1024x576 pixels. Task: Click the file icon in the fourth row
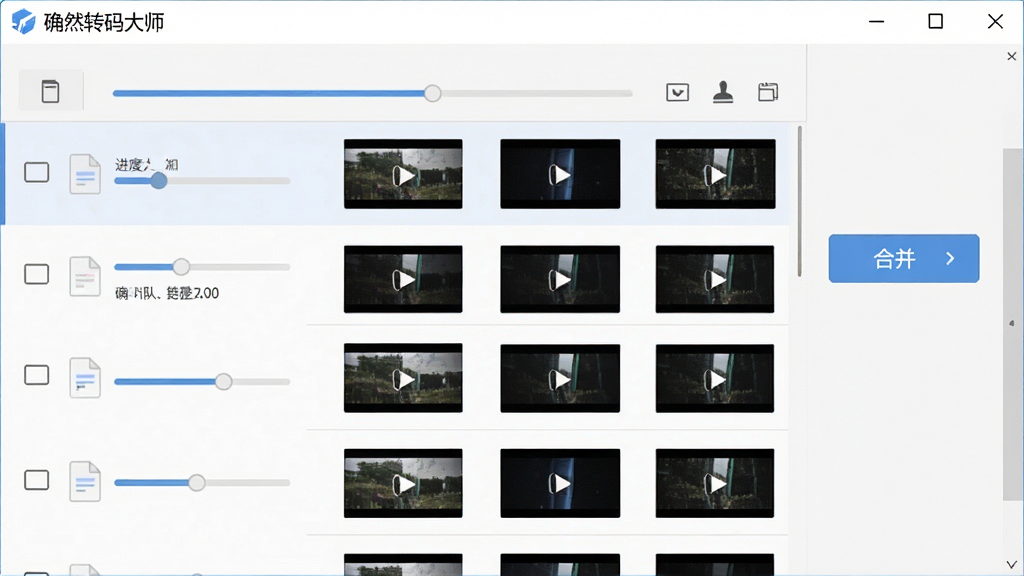click(x=85, y=481)
